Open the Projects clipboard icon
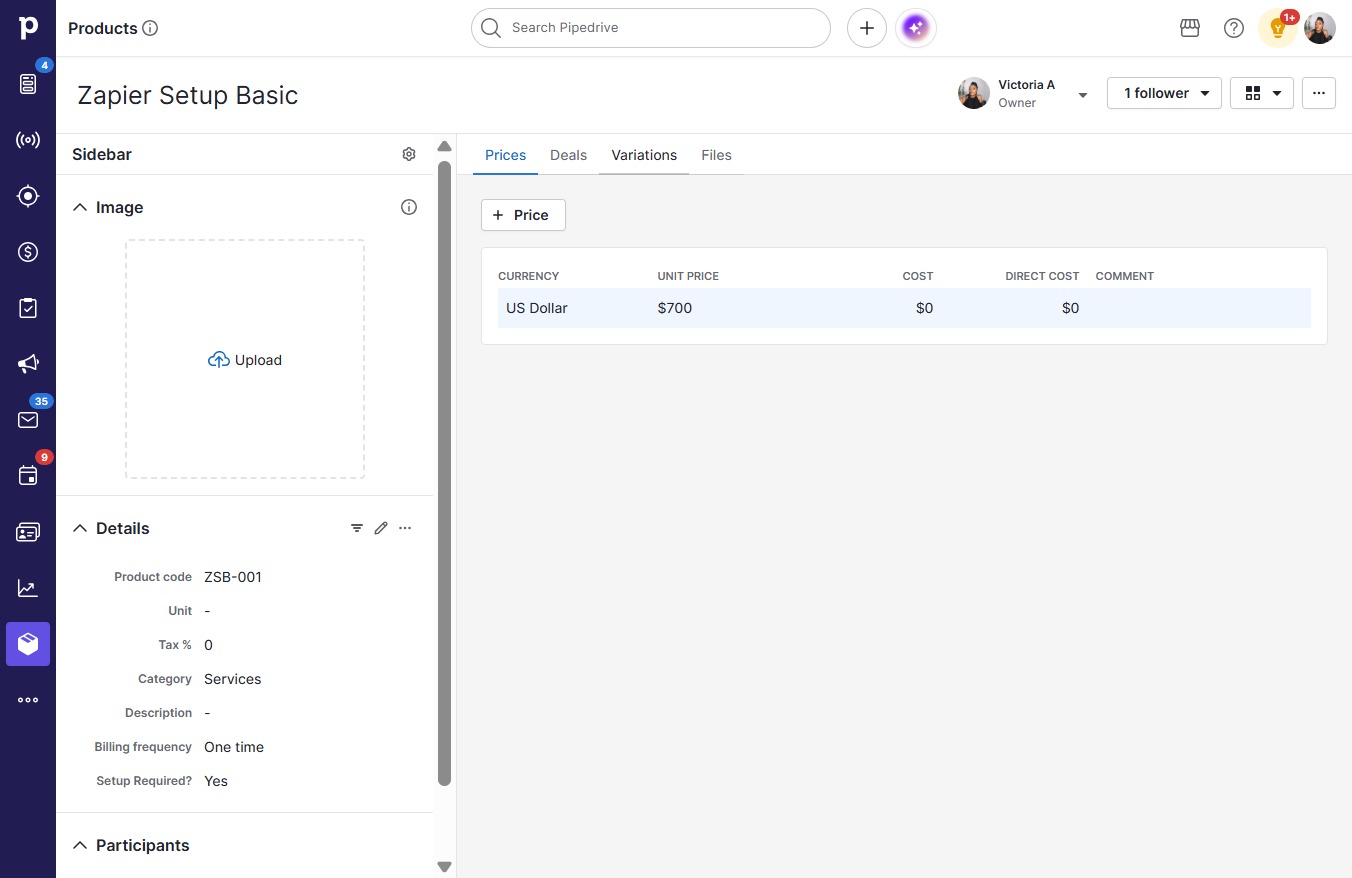This screenshot has height=878, width=1352. [x=28, y=308]
